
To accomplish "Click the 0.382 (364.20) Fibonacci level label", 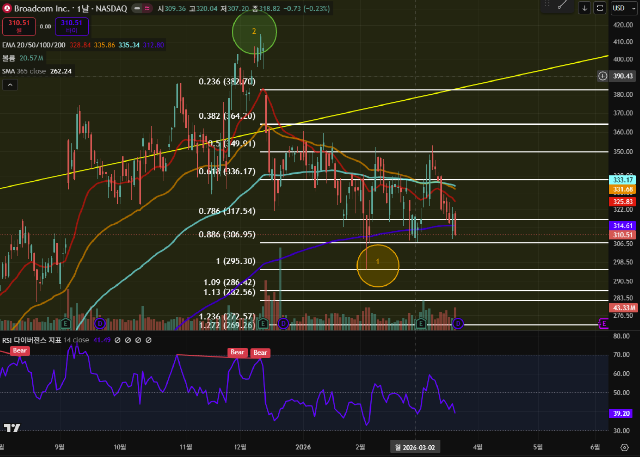I will coord(227,116).
